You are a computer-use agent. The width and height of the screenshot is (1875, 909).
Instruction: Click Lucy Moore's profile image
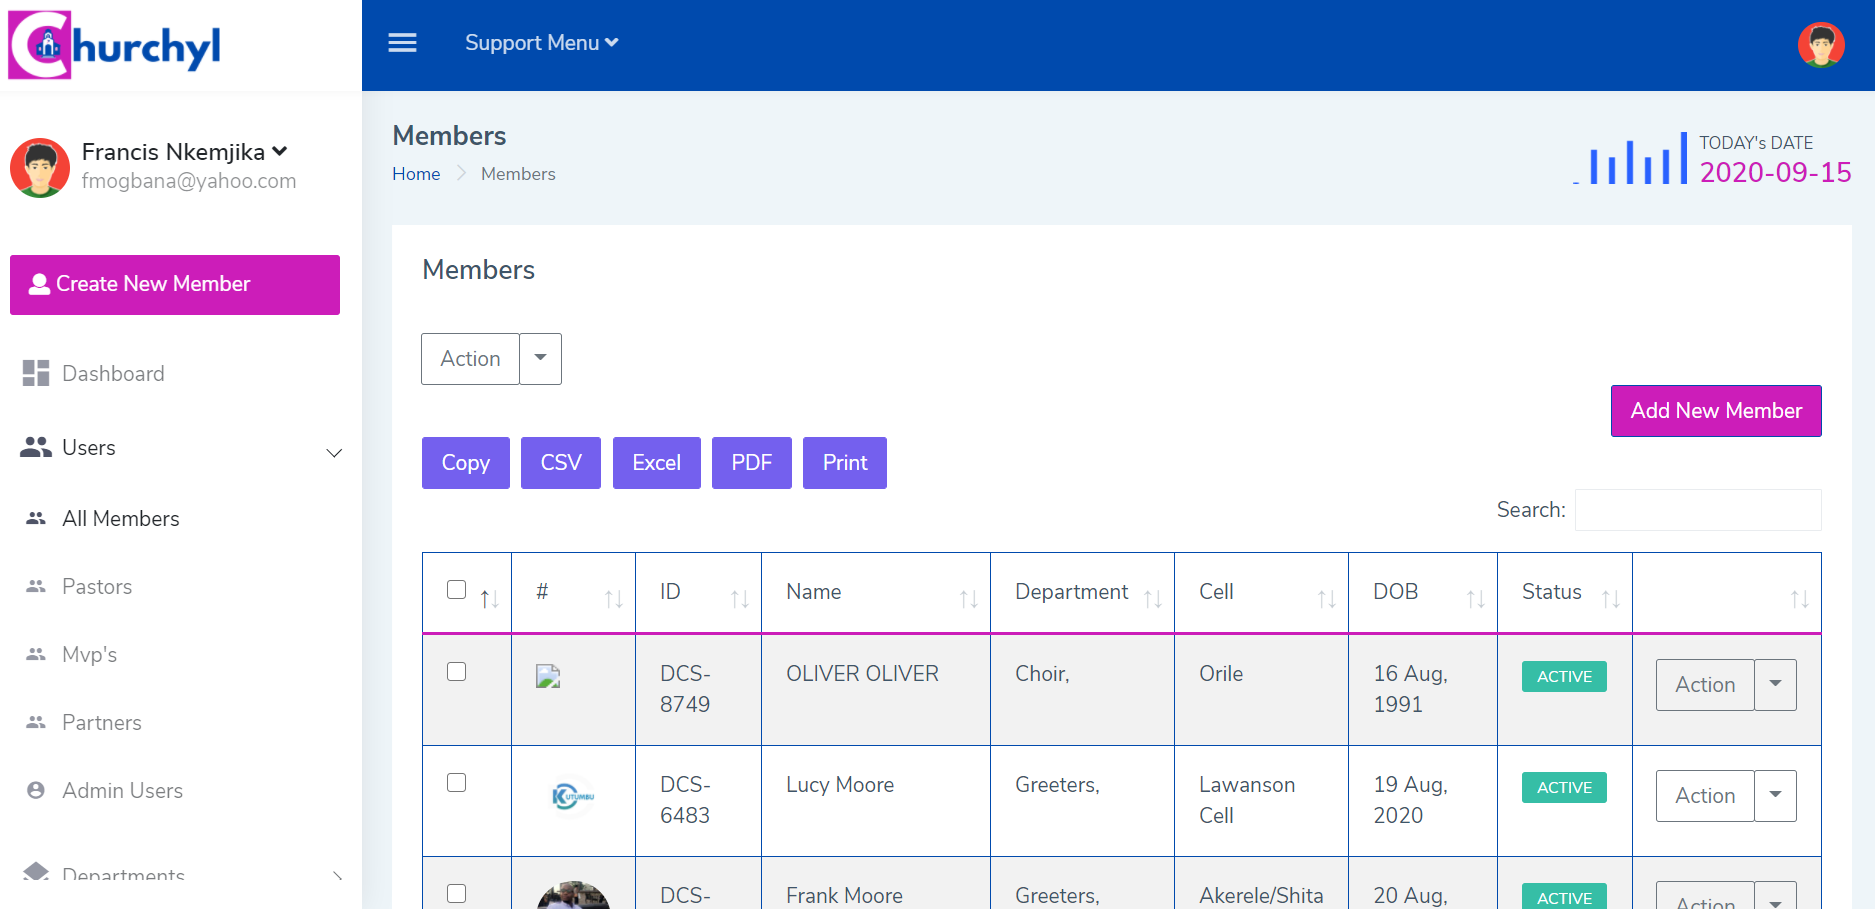(x=573, y=797)
